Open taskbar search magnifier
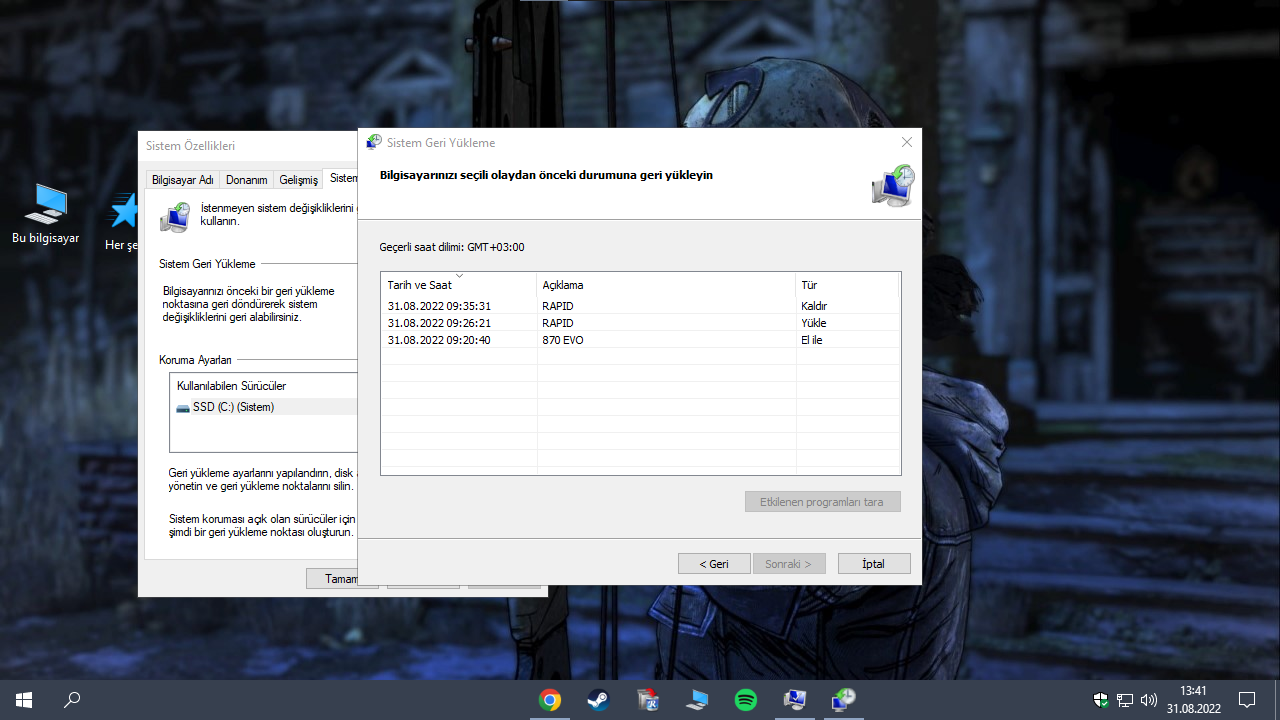 pyautogui.click(x=72, y=700)
